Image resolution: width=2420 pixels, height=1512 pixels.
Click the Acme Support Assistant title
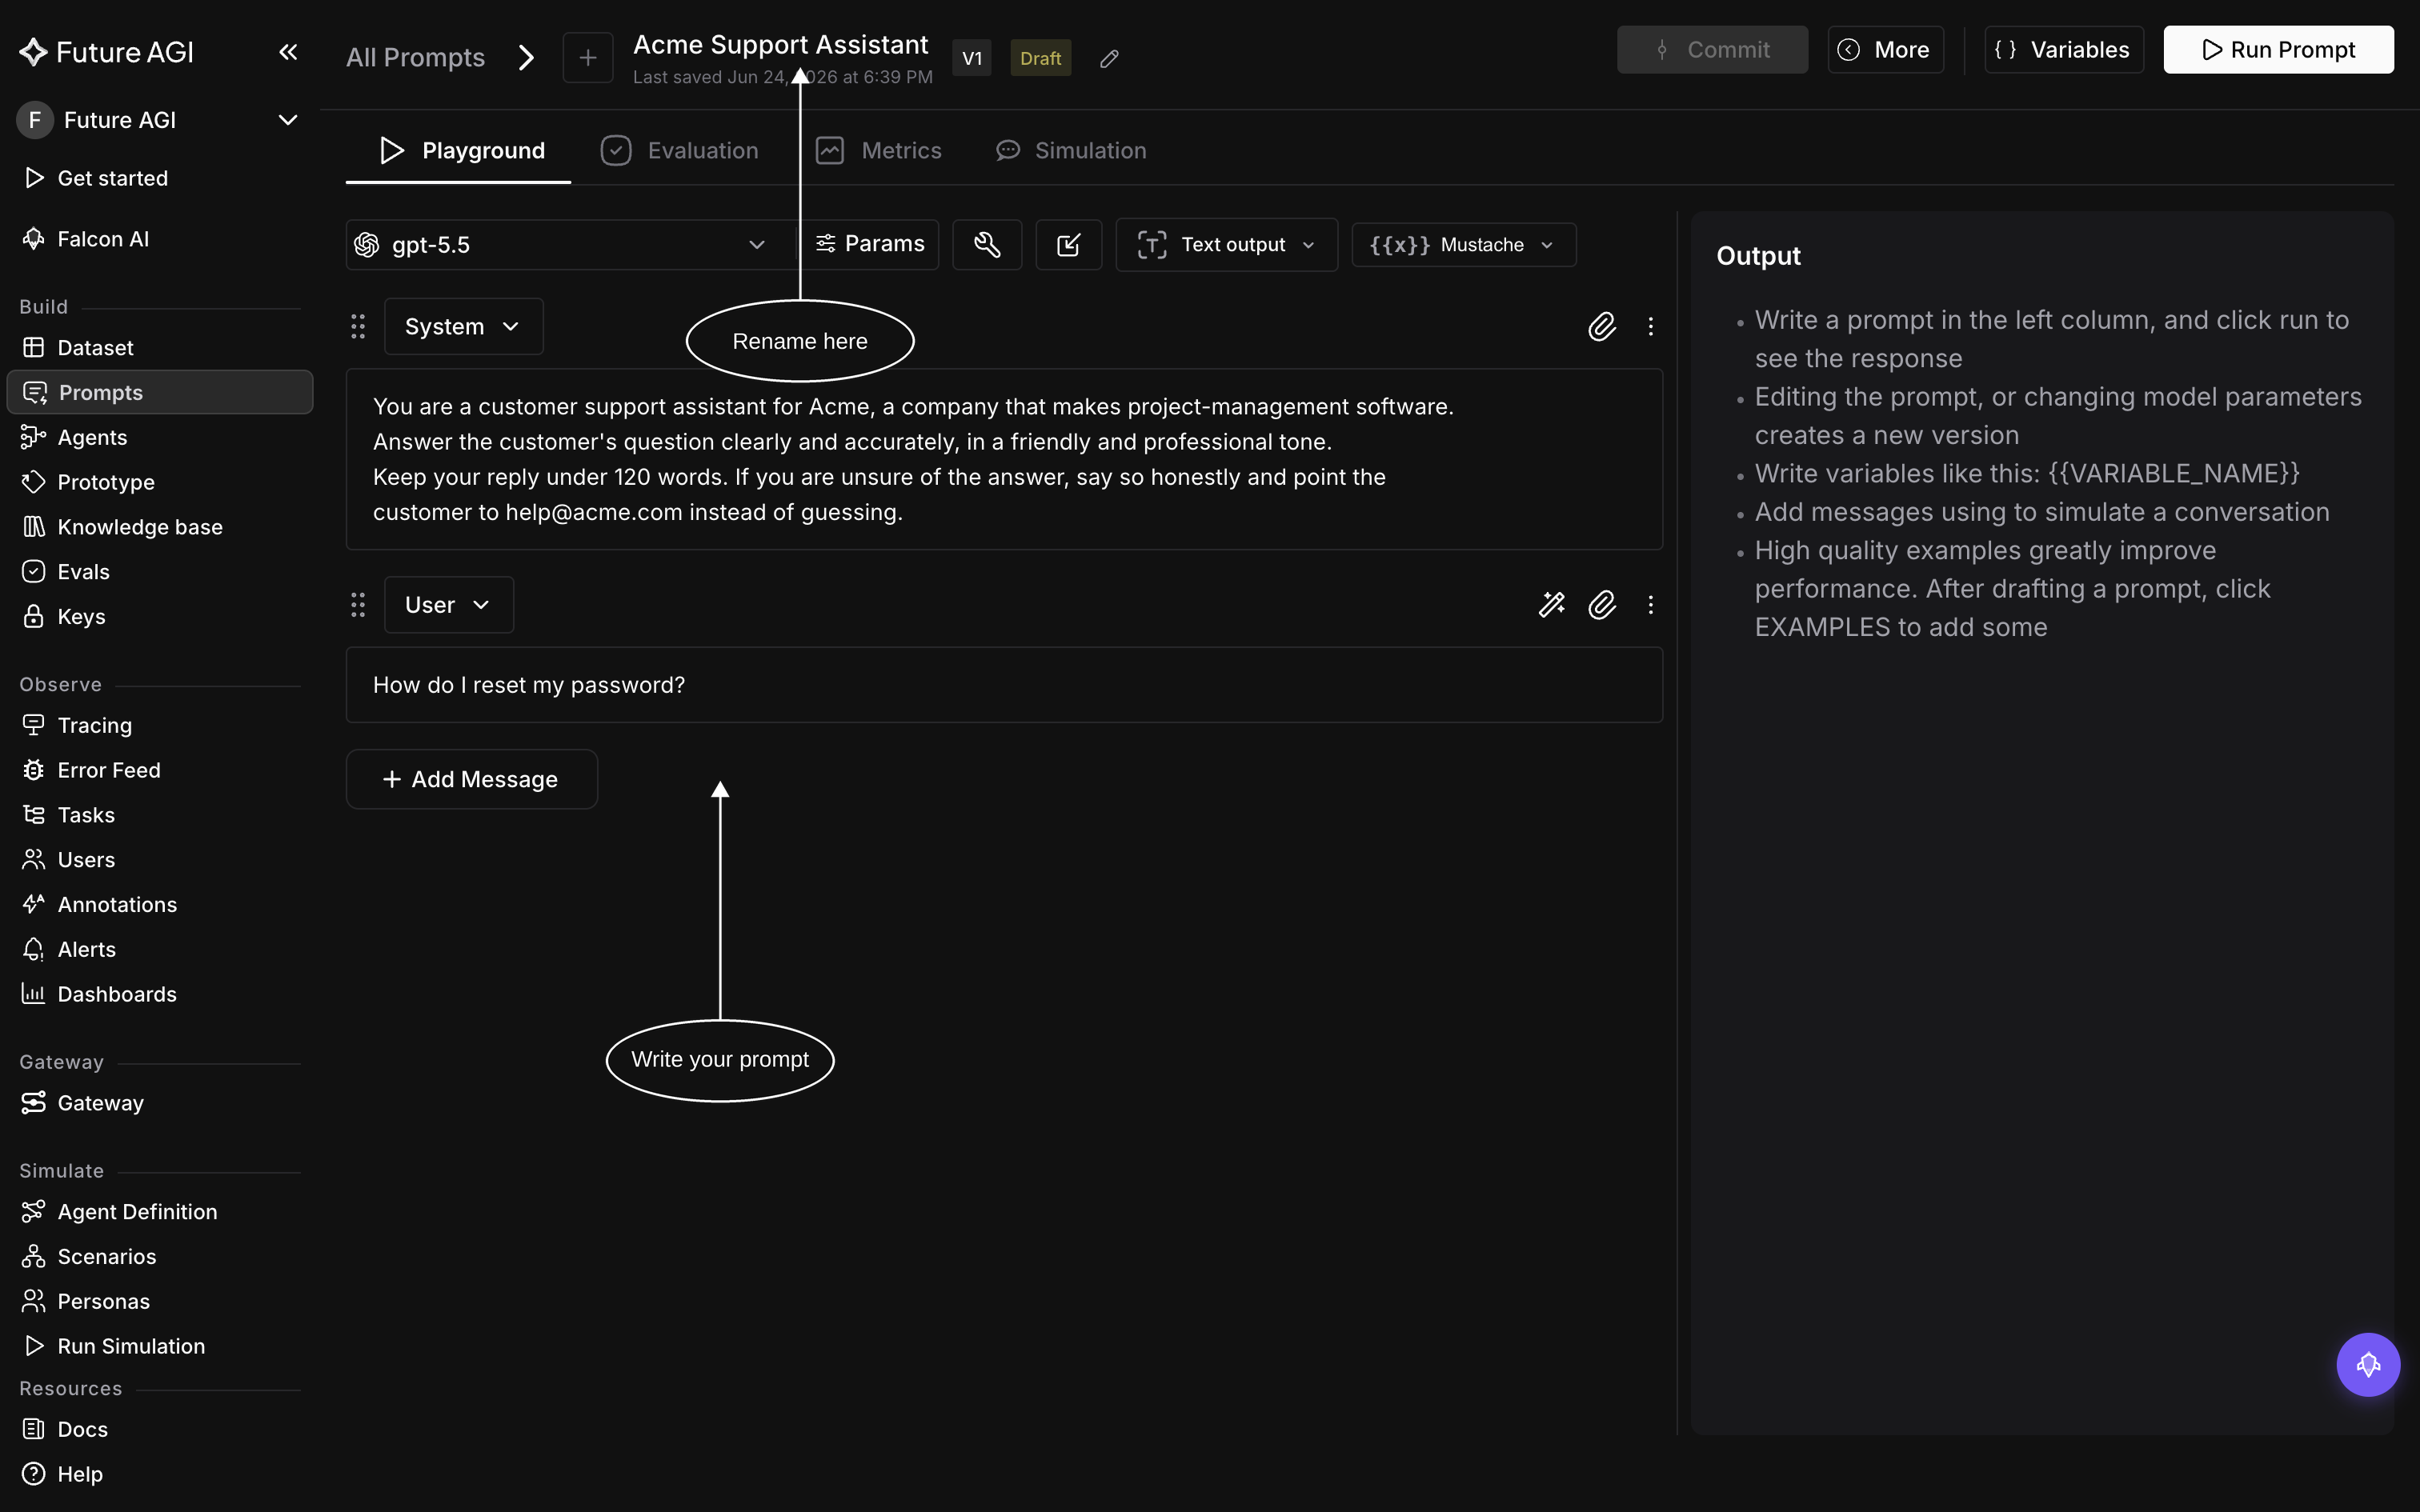coord(781,45)
